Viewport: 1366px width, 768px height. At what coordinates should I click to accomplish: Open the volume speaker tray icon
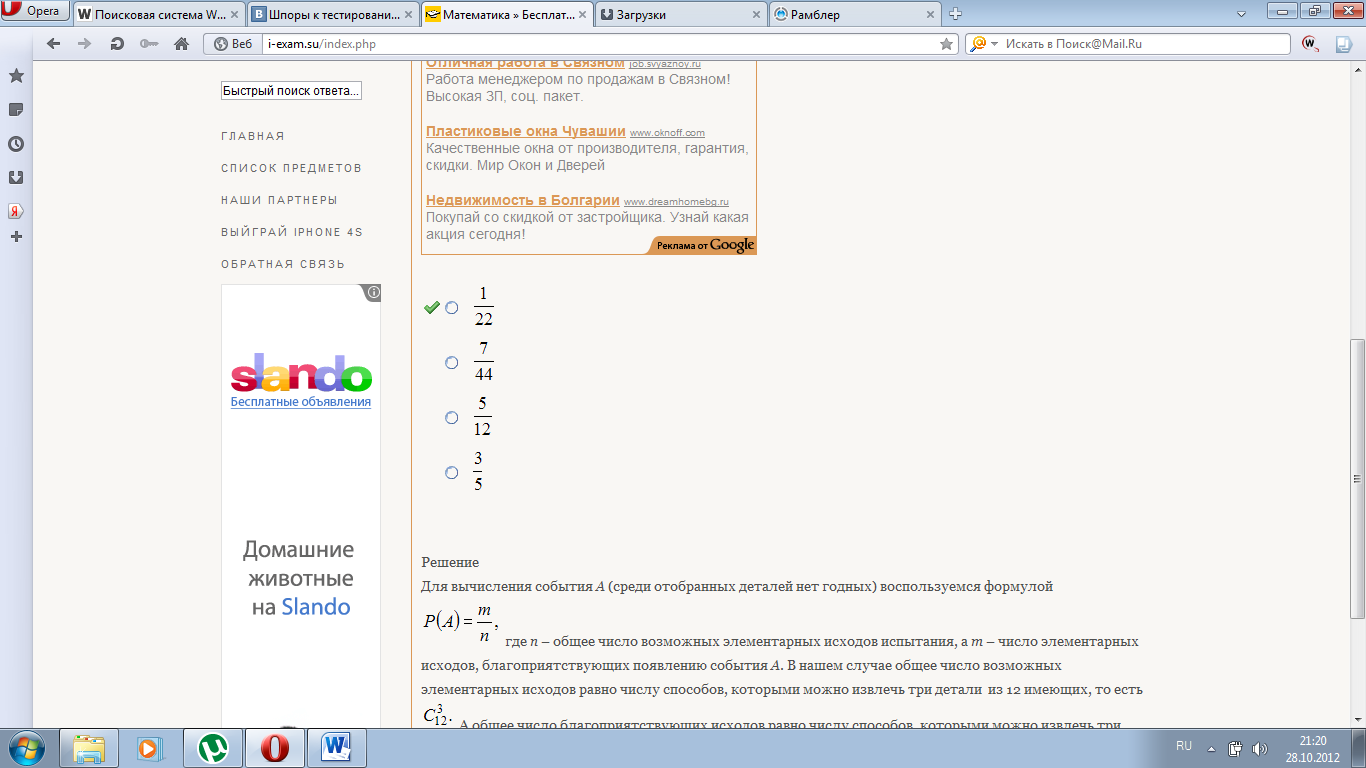[x=1260, y=748]
